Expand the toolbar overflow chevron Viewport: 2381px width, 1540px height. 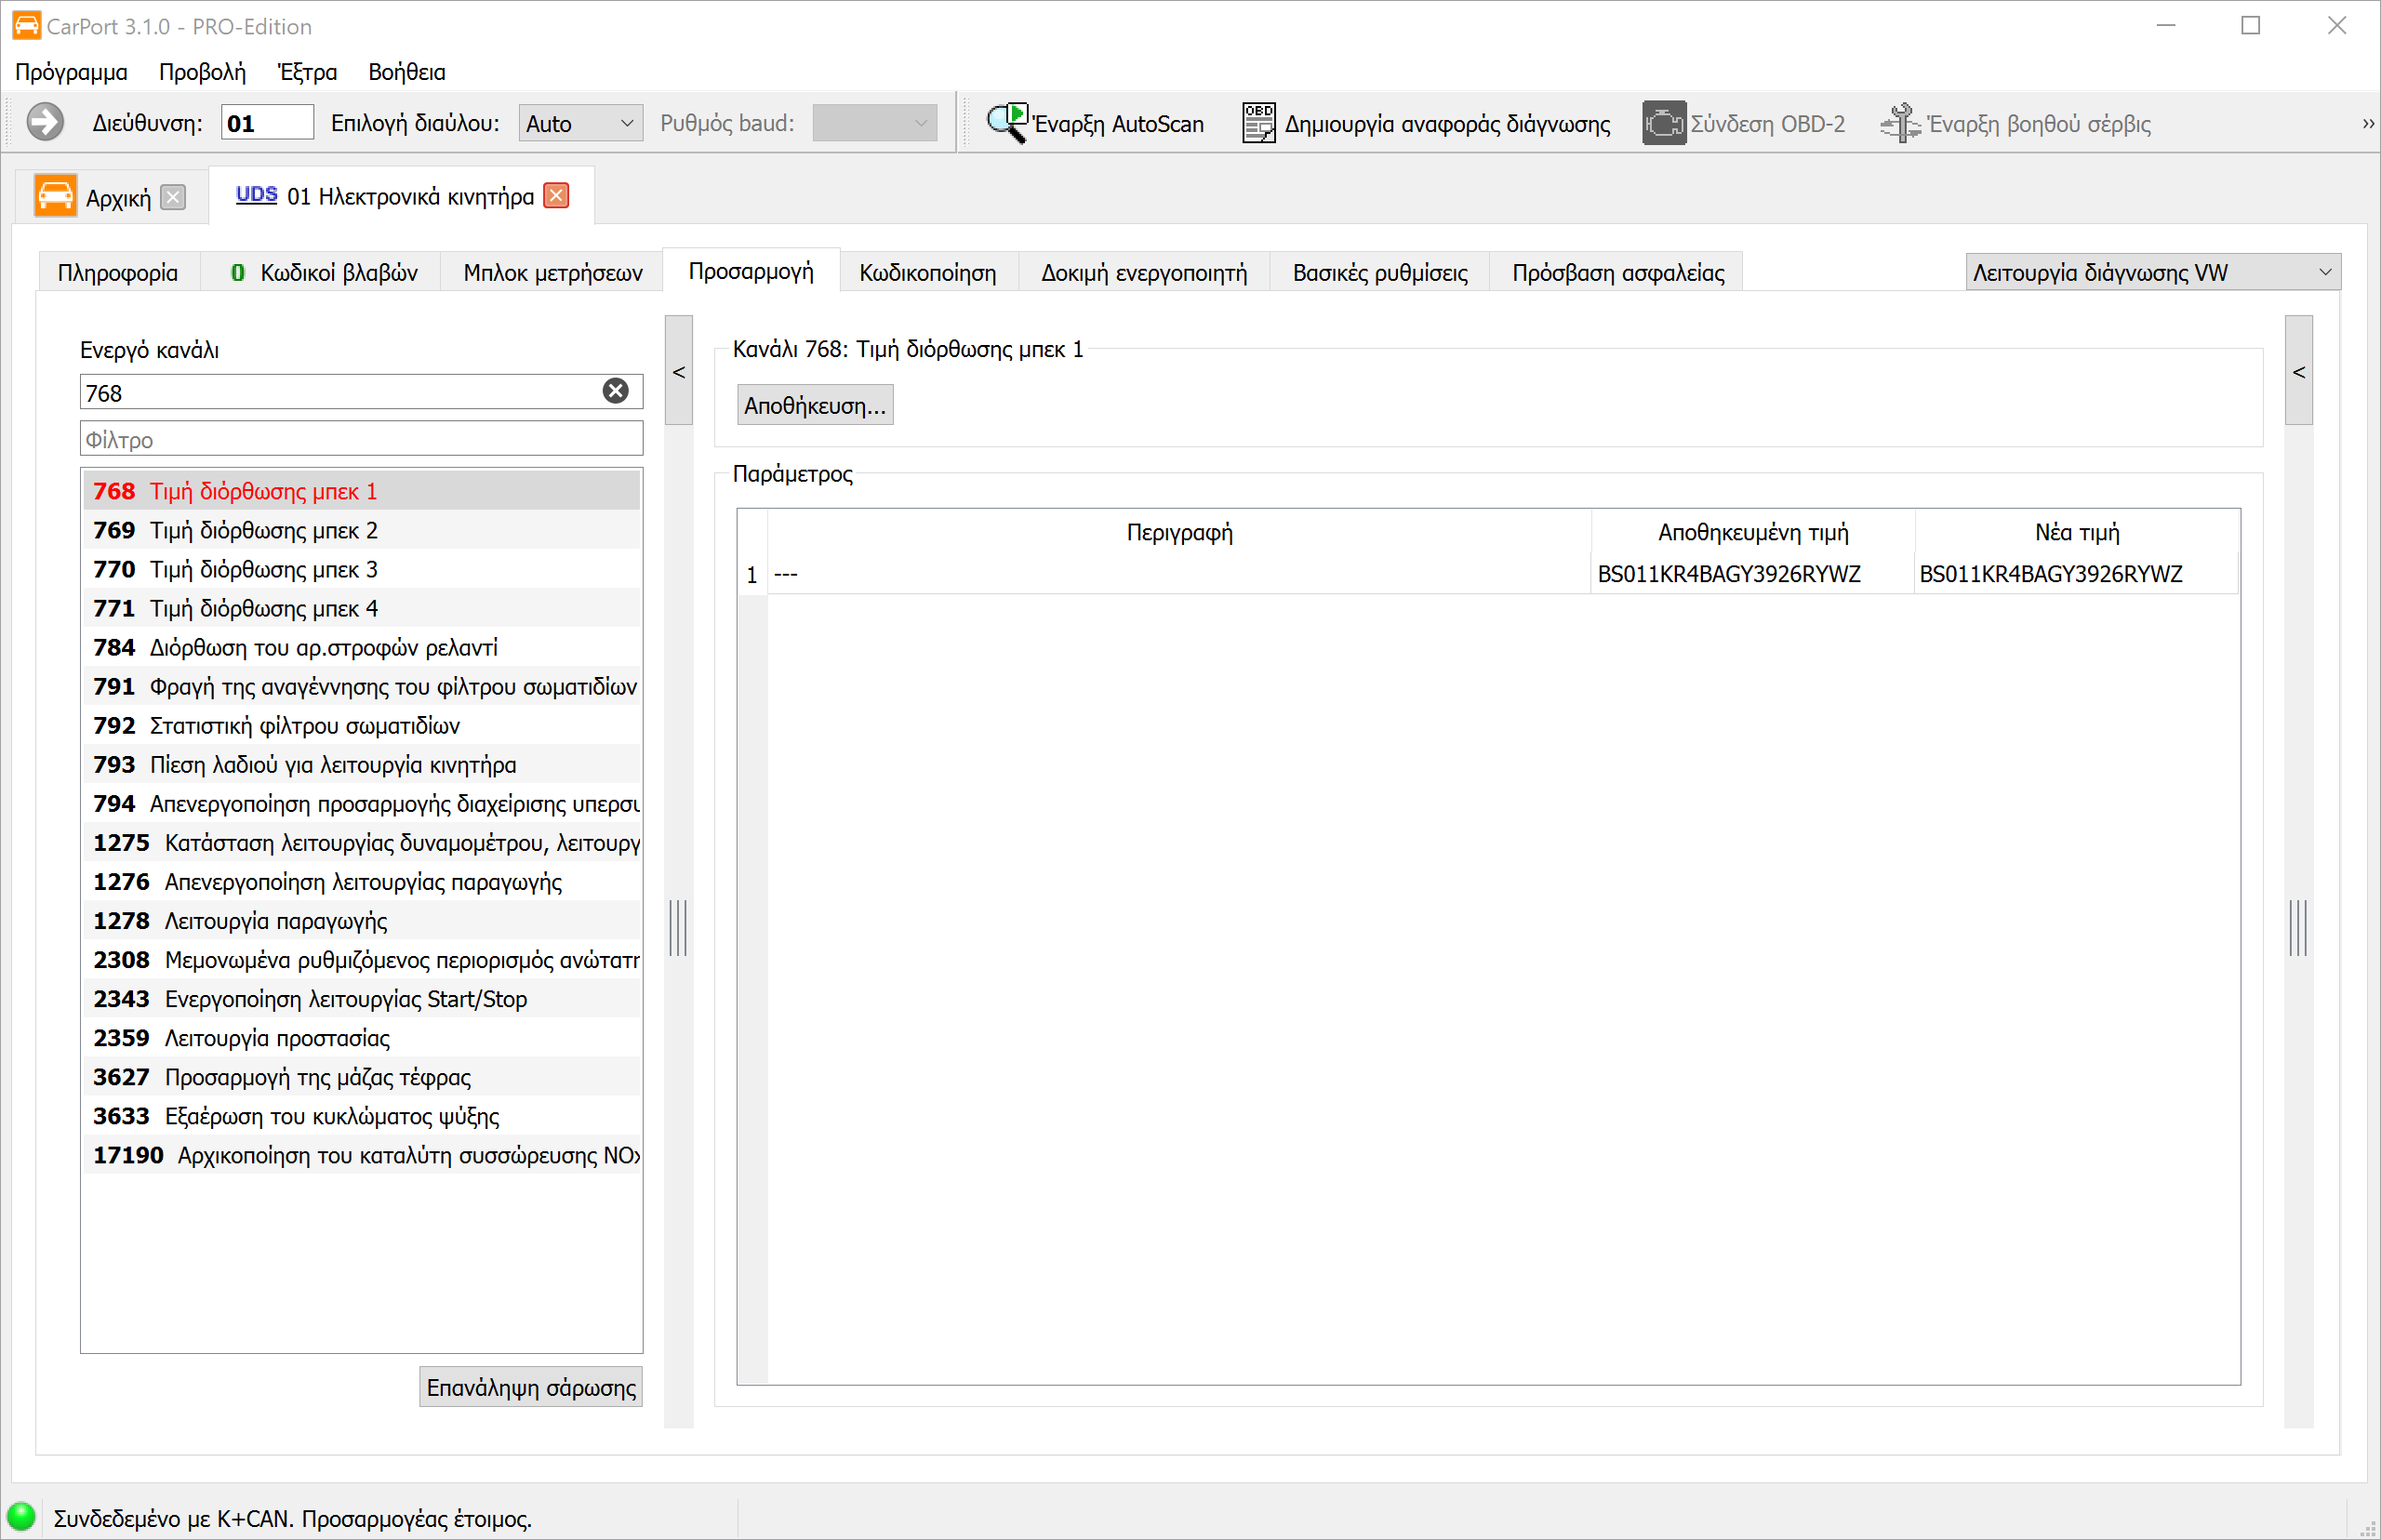[x=2367, y=123]
